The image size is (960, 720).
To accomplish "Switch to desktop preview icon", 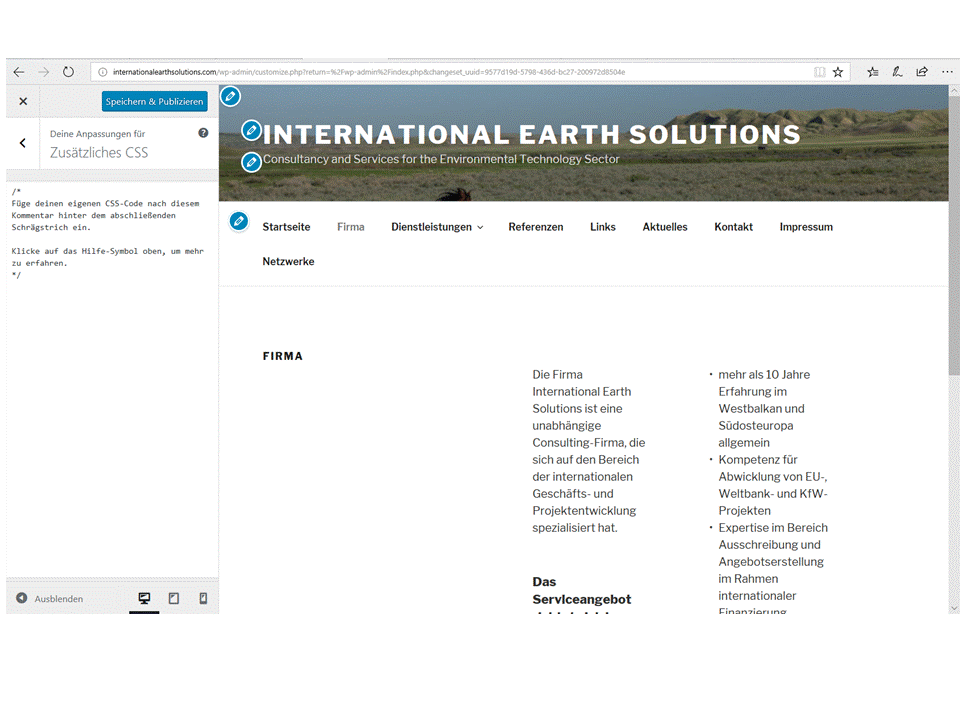I will [144, 598].
